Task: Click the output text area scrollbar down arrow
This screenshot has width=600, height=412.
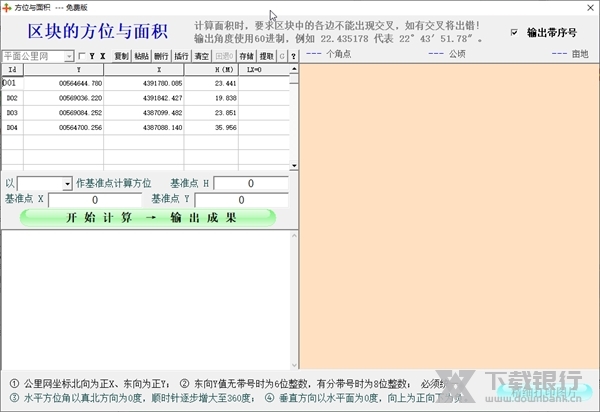Action: 294,365
